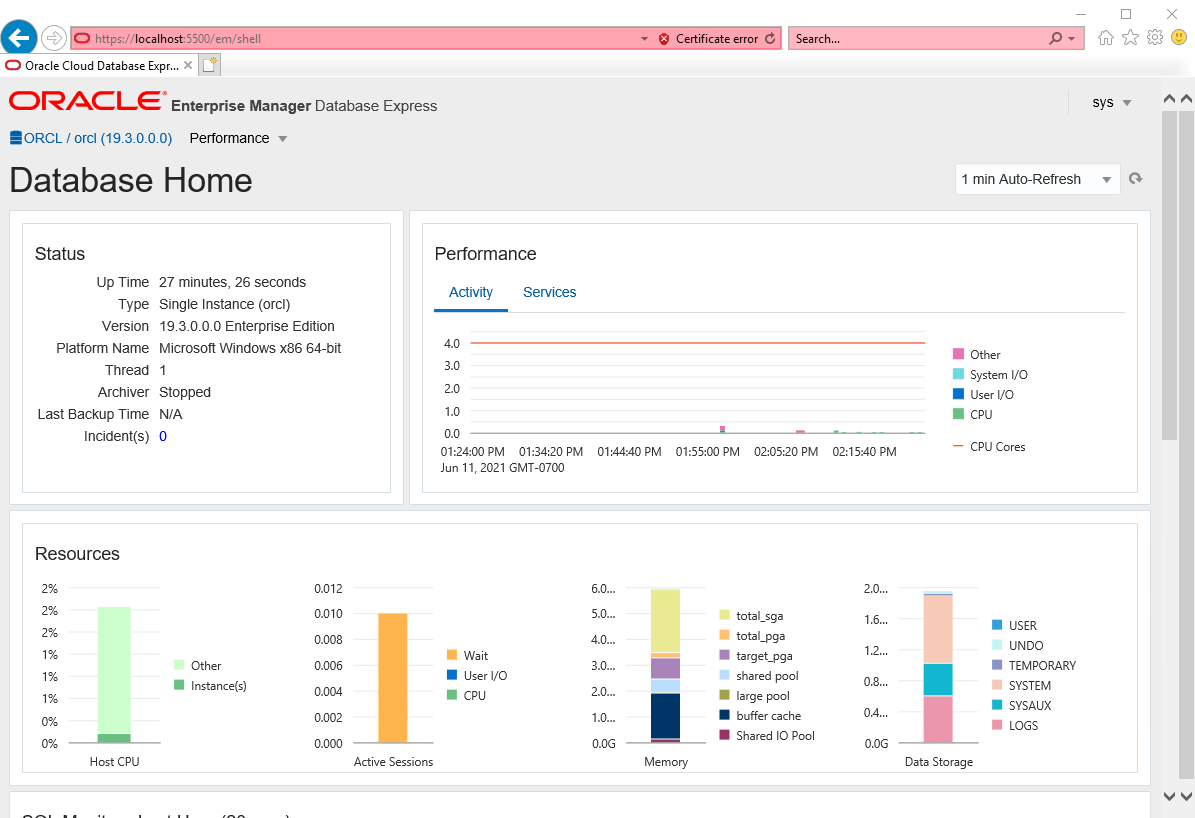Click the browser Home icon

coord(1106,37)
